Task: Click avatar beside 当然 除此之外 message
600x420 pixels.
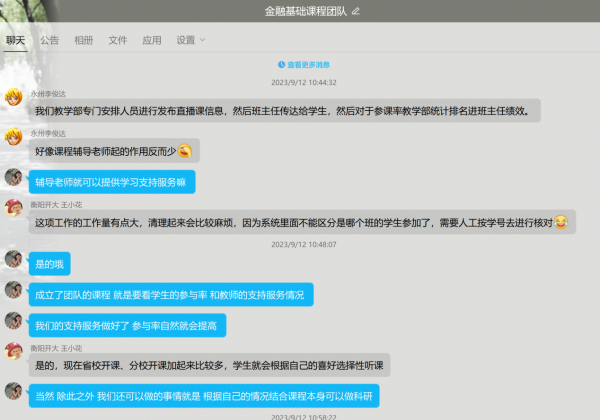Action: tap(14, 390)
